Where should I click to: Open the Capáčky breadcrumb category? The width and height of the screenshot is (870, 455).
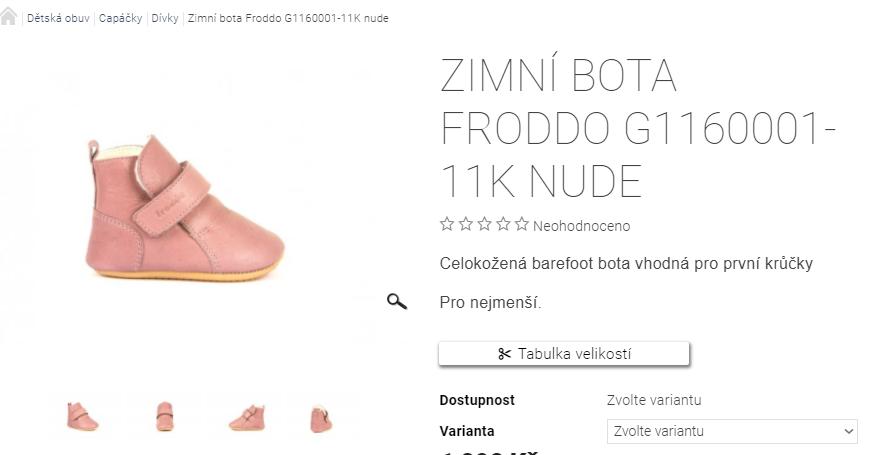click(120, 19)
